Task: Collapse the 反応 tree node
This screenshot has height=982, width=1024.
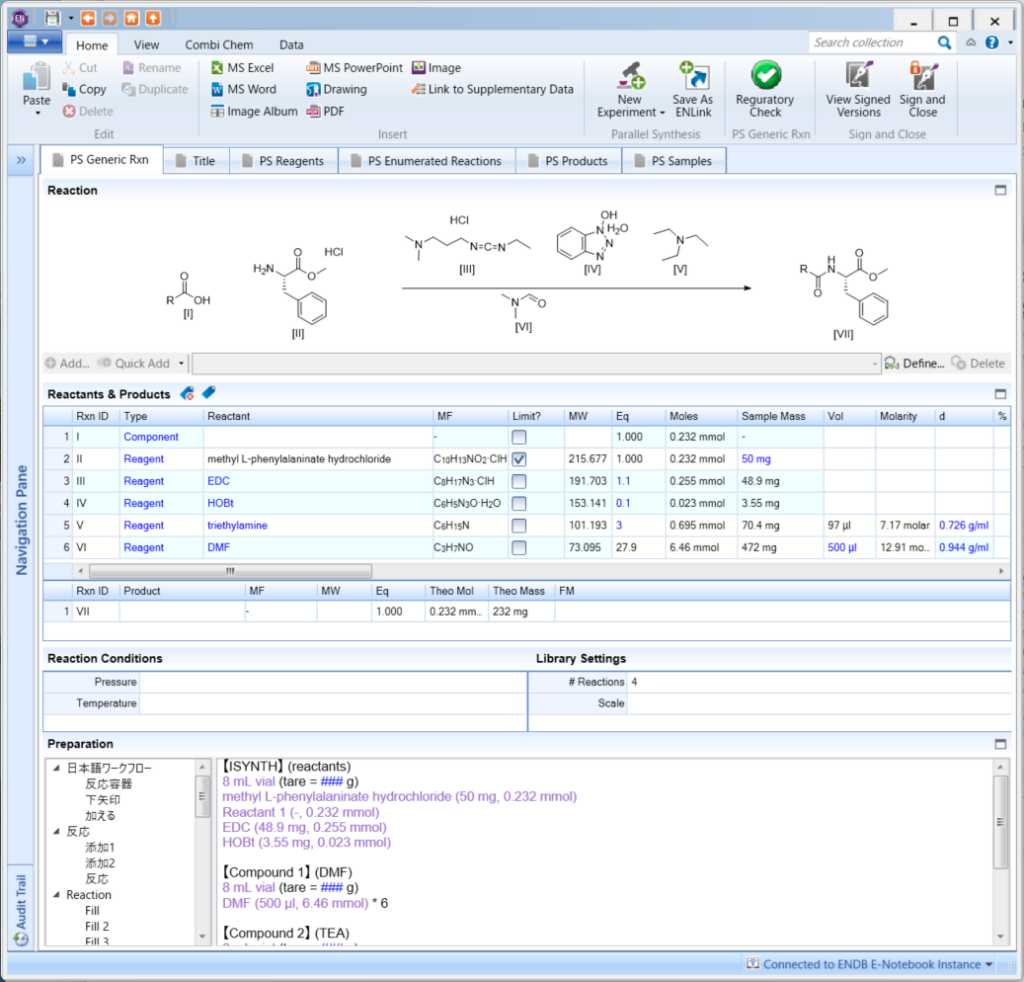Action: (x=57, y=832)
